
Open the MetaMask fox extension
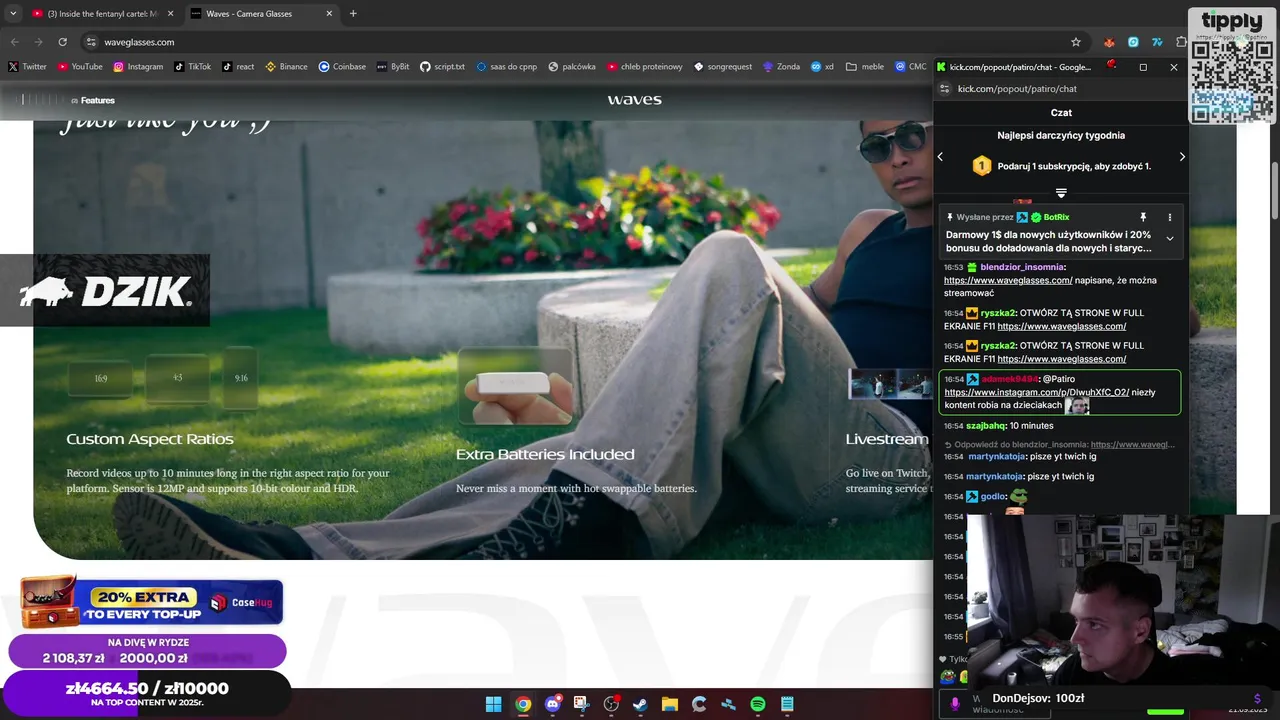[x=1109, y=42]
